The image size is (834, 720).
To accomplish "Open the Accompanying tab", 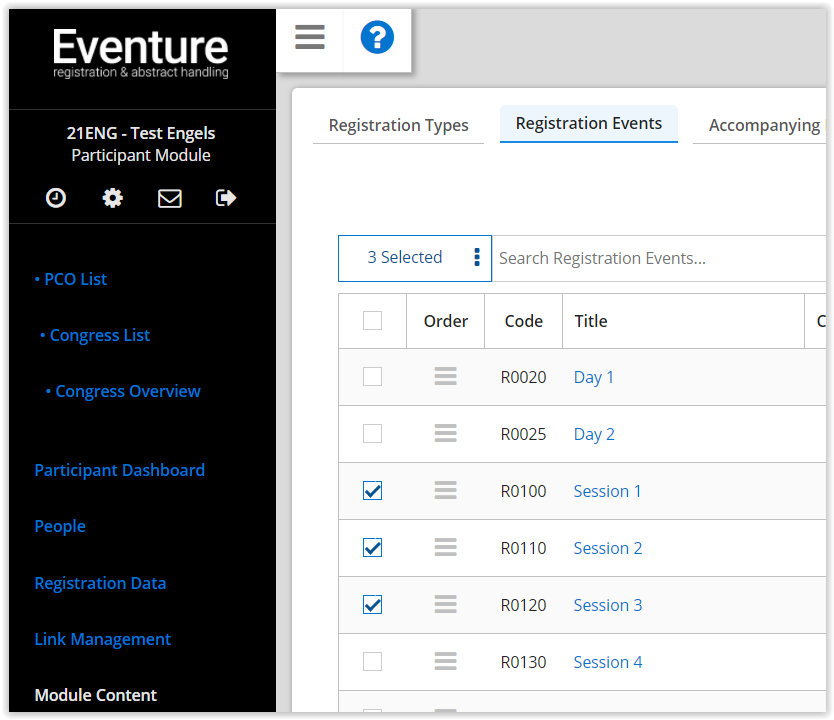I will point(763,124).
